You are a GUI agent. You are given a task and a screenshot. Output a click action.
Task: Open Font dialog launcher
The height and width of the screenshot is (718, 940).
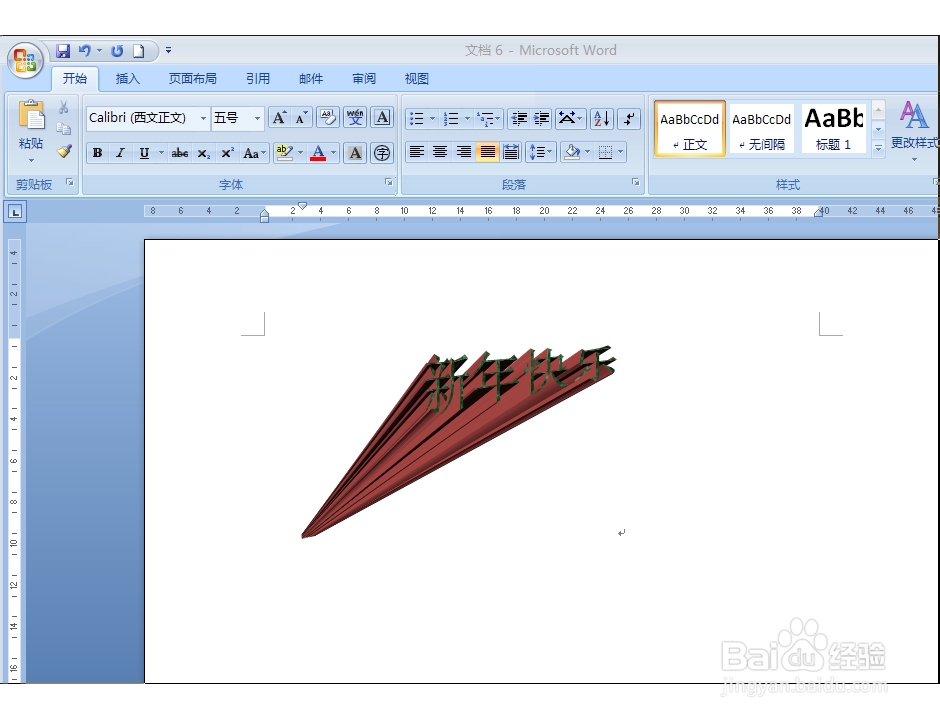click(x=388, y=182)
